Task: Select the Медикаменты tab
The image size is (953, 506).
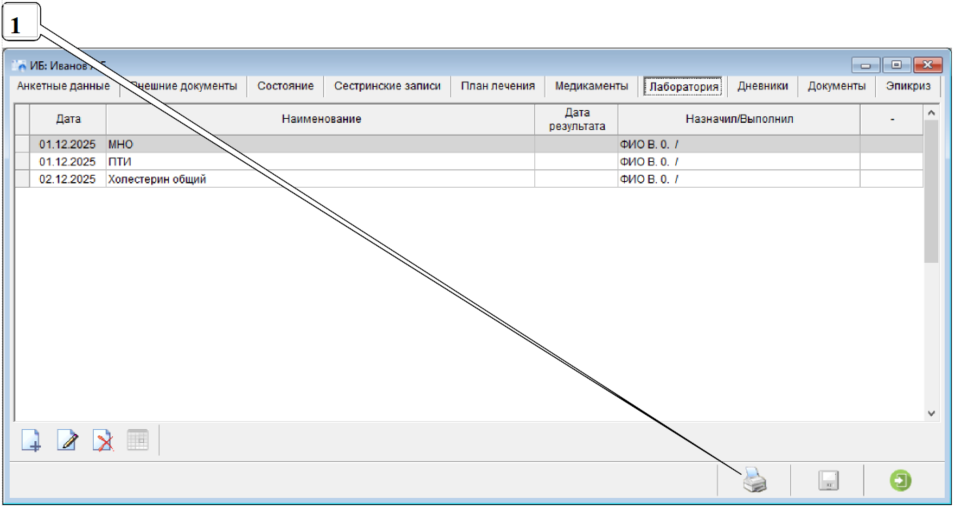Action: click(x=591, y=87)
